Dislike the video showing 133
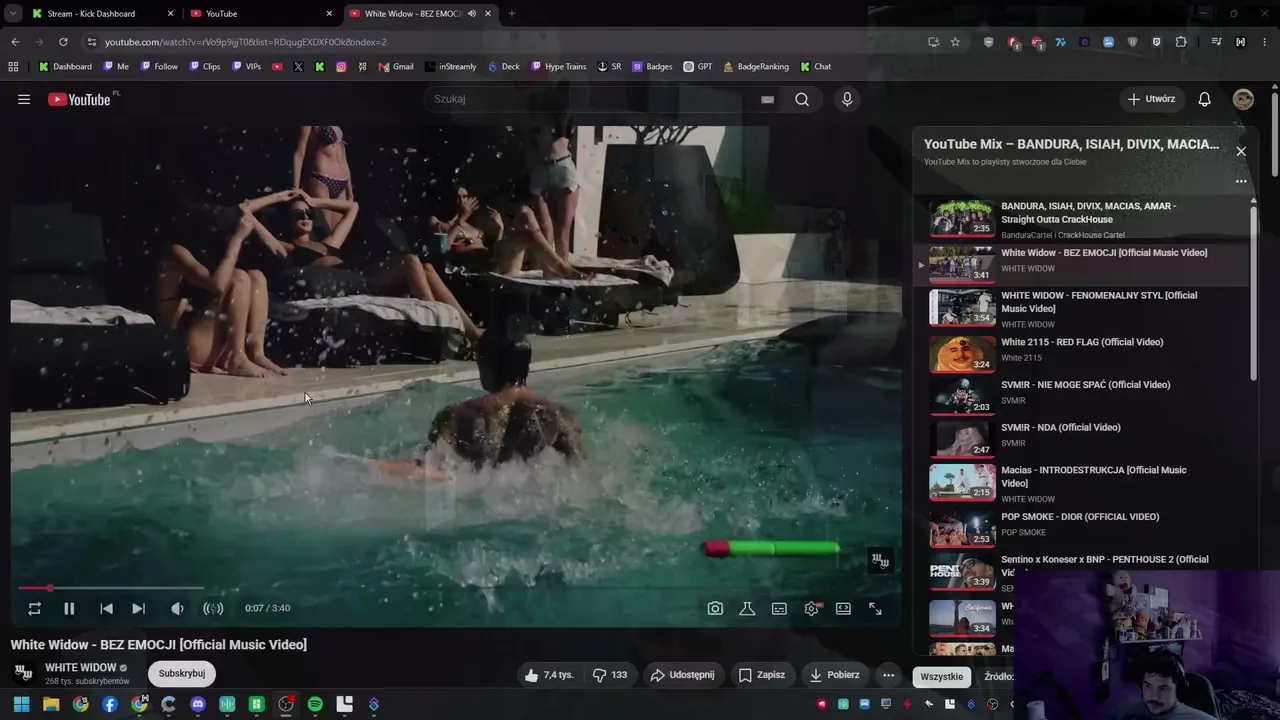The width and height of the screenshot is (1280, 720). click(x=610, y=675)
